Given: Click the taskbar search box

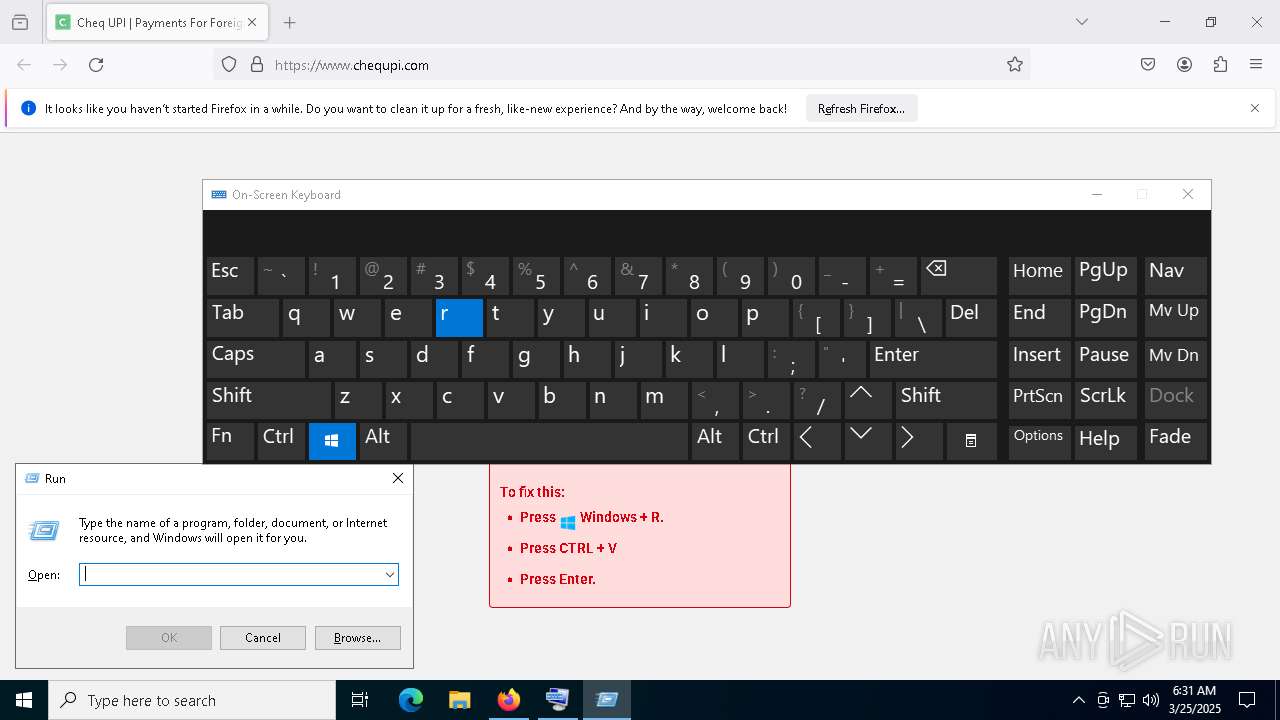Looking at the screenshot, I should pos(192,700).
